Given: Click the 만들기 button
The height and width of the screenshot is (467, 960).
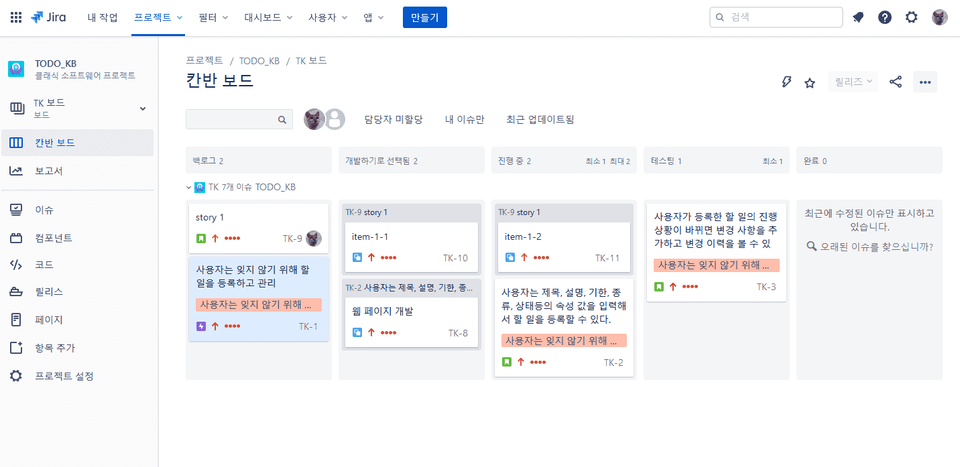Looking at the screenshot, I should pyautogui.click(x=425, y=17).
